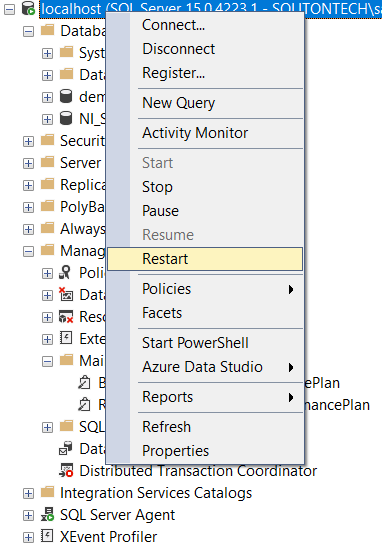The image size is (382, 550).
Task: Click the Extended Events icon
Action: point(66,338)
